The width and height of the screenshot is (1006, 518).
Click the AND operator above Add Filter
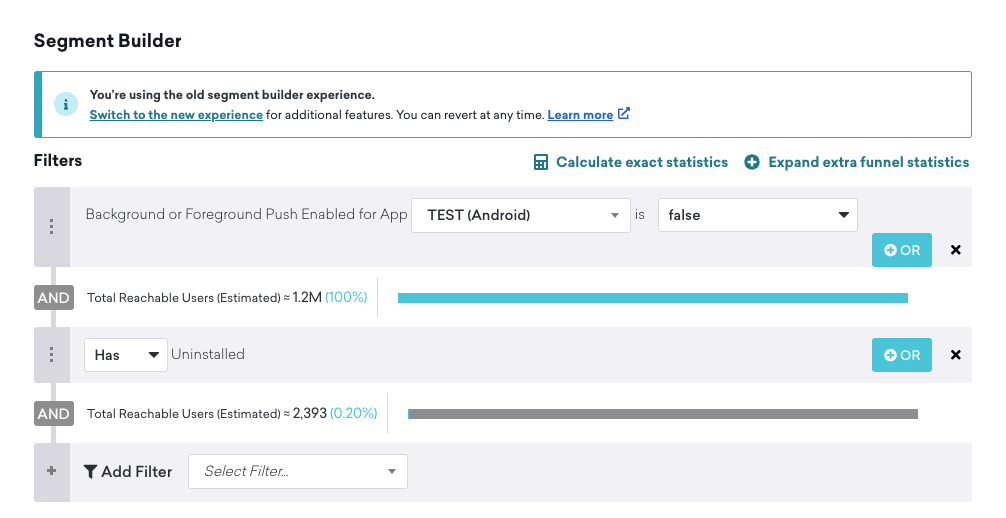(x=54, y=413)
